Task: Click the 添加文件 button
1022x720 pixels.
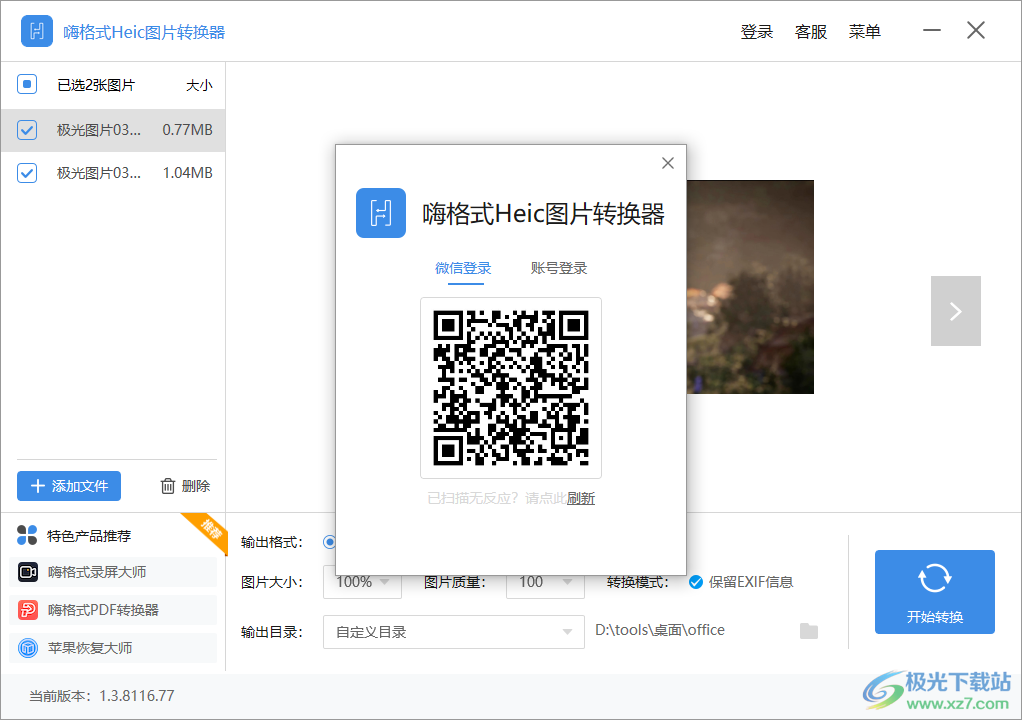Action: (x=68, y=486)
